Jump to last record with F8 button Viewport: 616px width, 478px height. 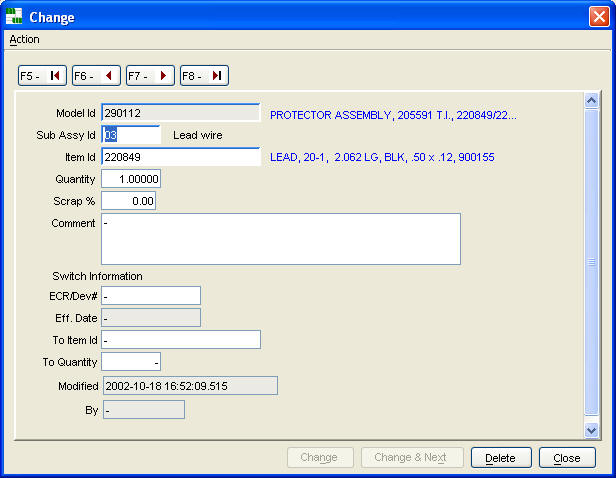(x=204, y=75)
